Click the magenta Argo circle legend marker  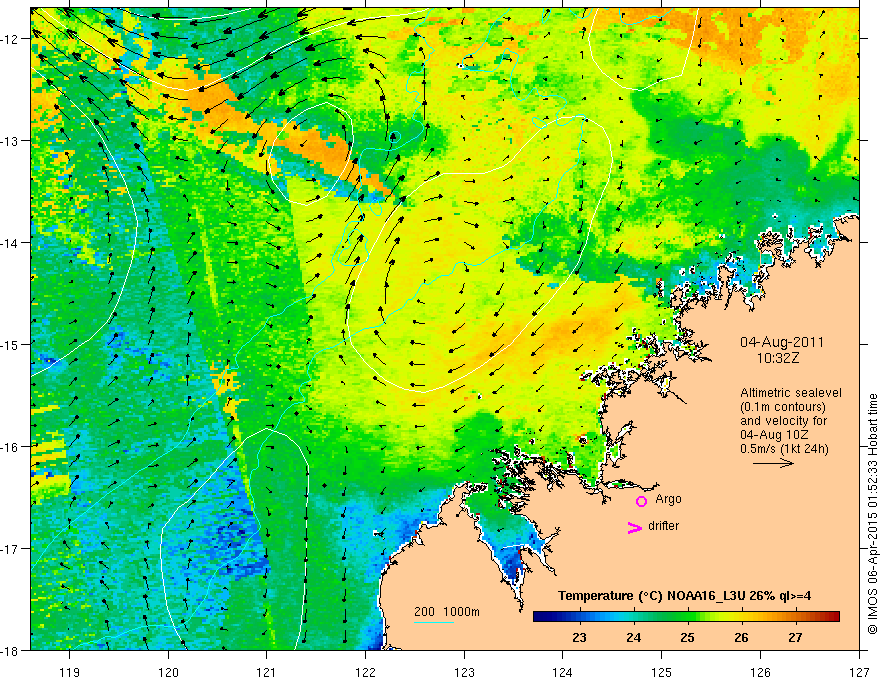641,501
